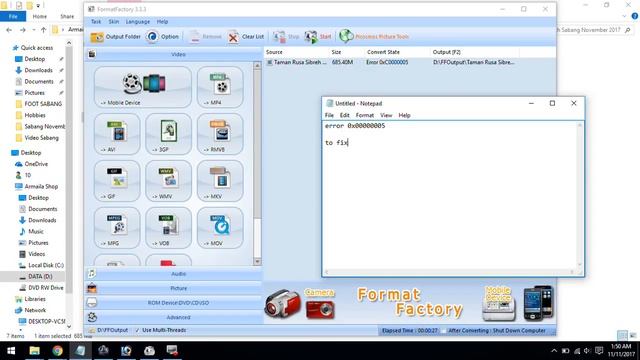Open the Language menu in FormatFactory
Viewport: 640px width, 360px height.
138,22
